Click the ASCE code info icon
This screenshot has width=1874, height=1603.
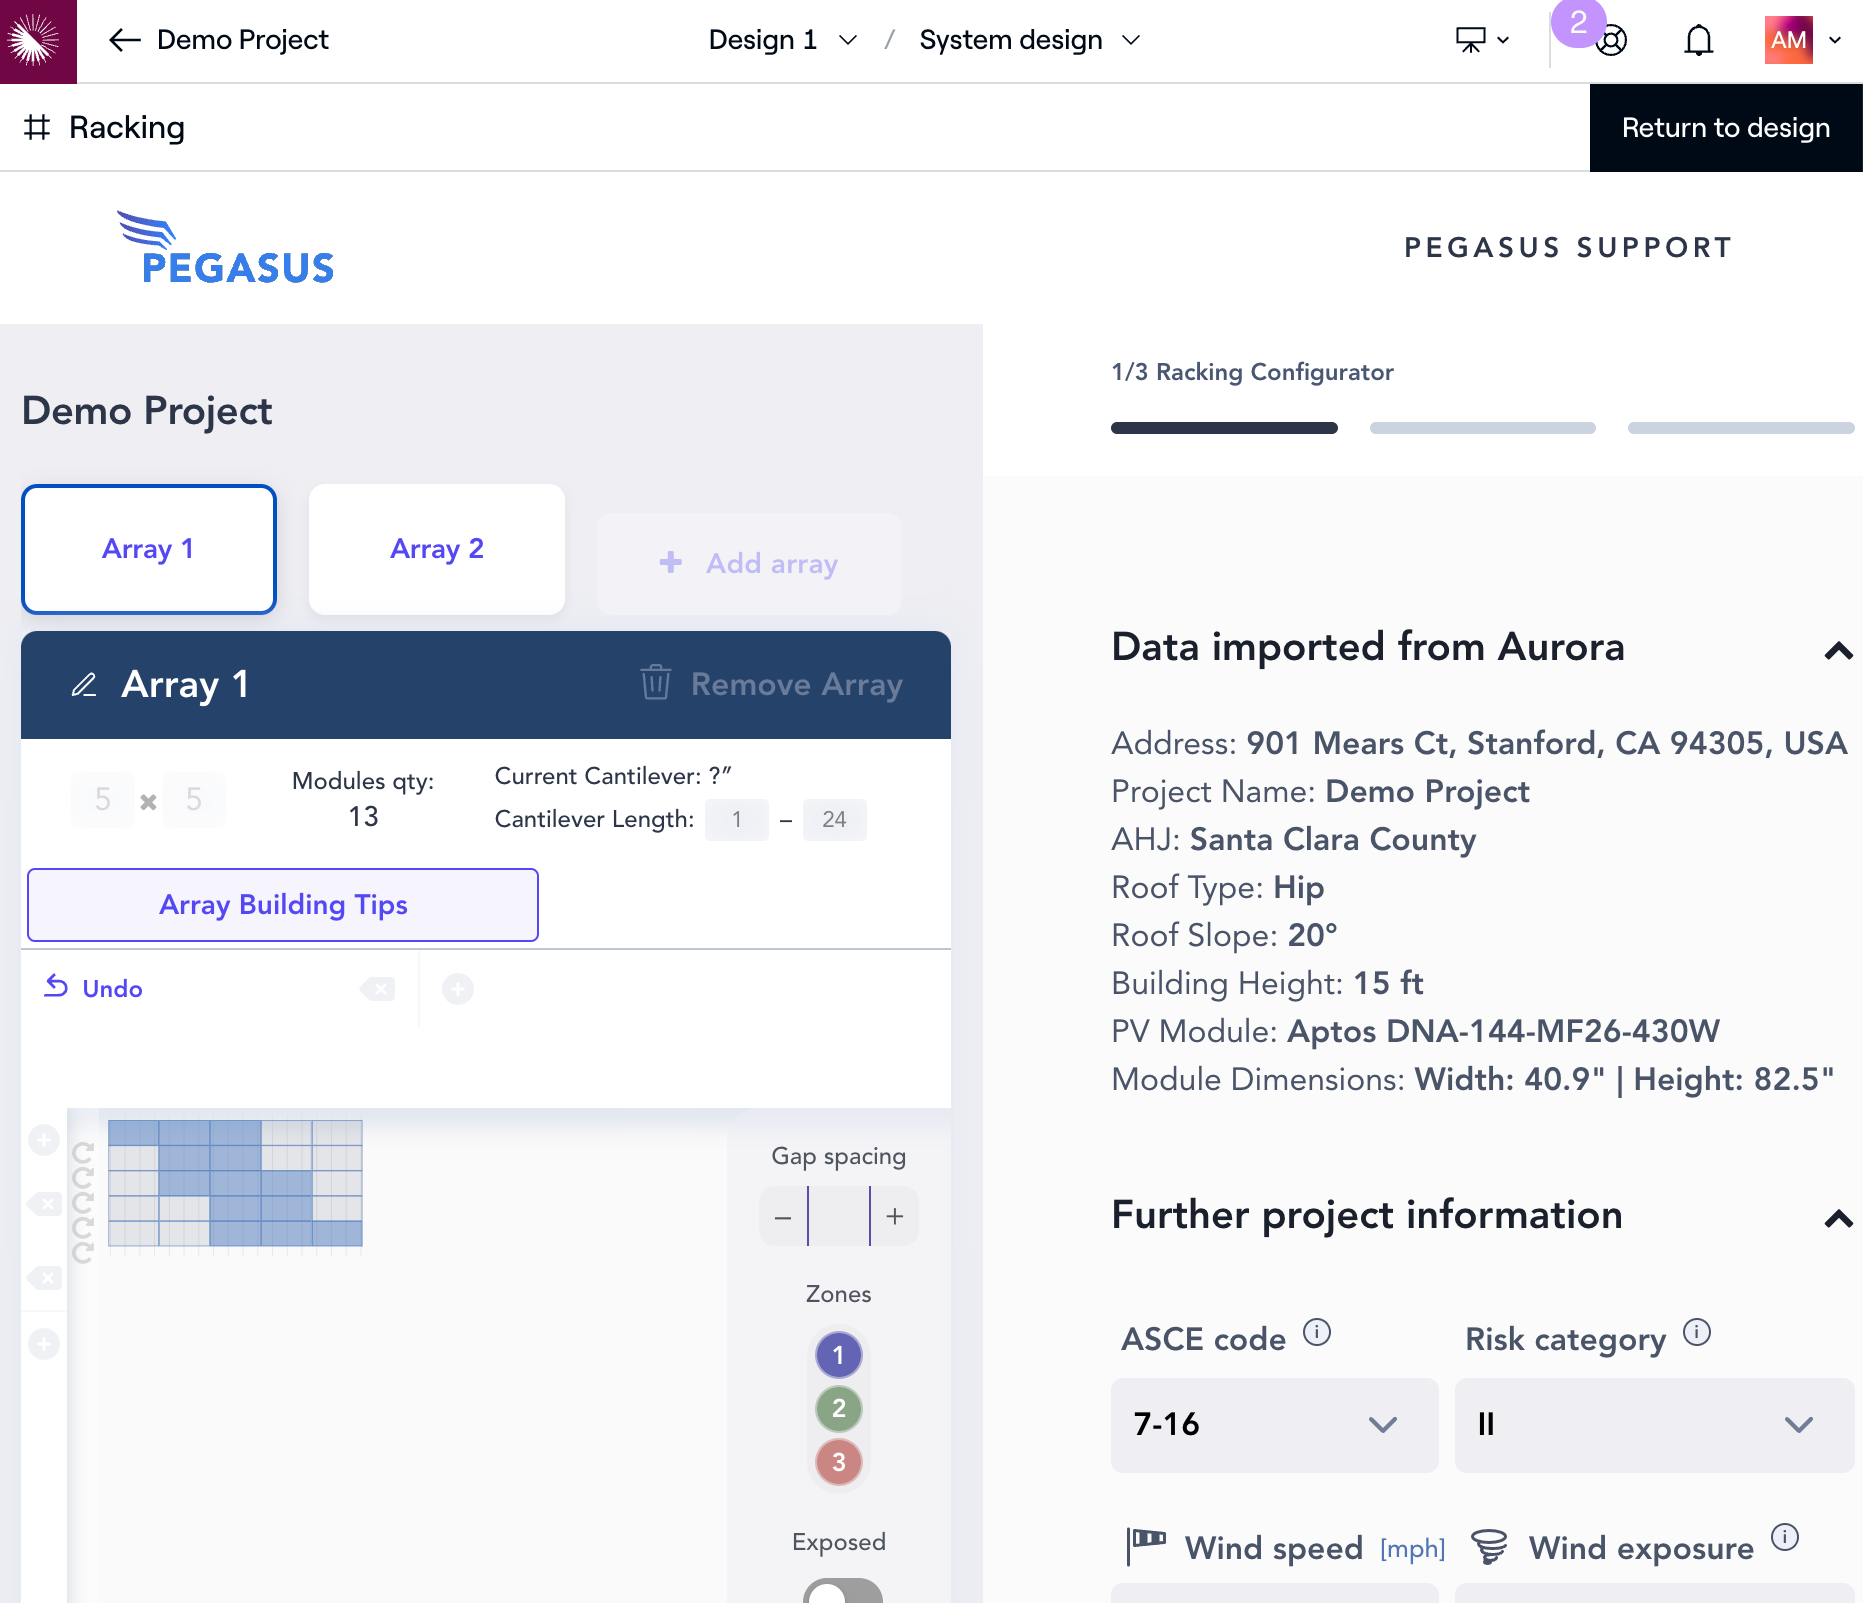click(x=1317, y=1333)
